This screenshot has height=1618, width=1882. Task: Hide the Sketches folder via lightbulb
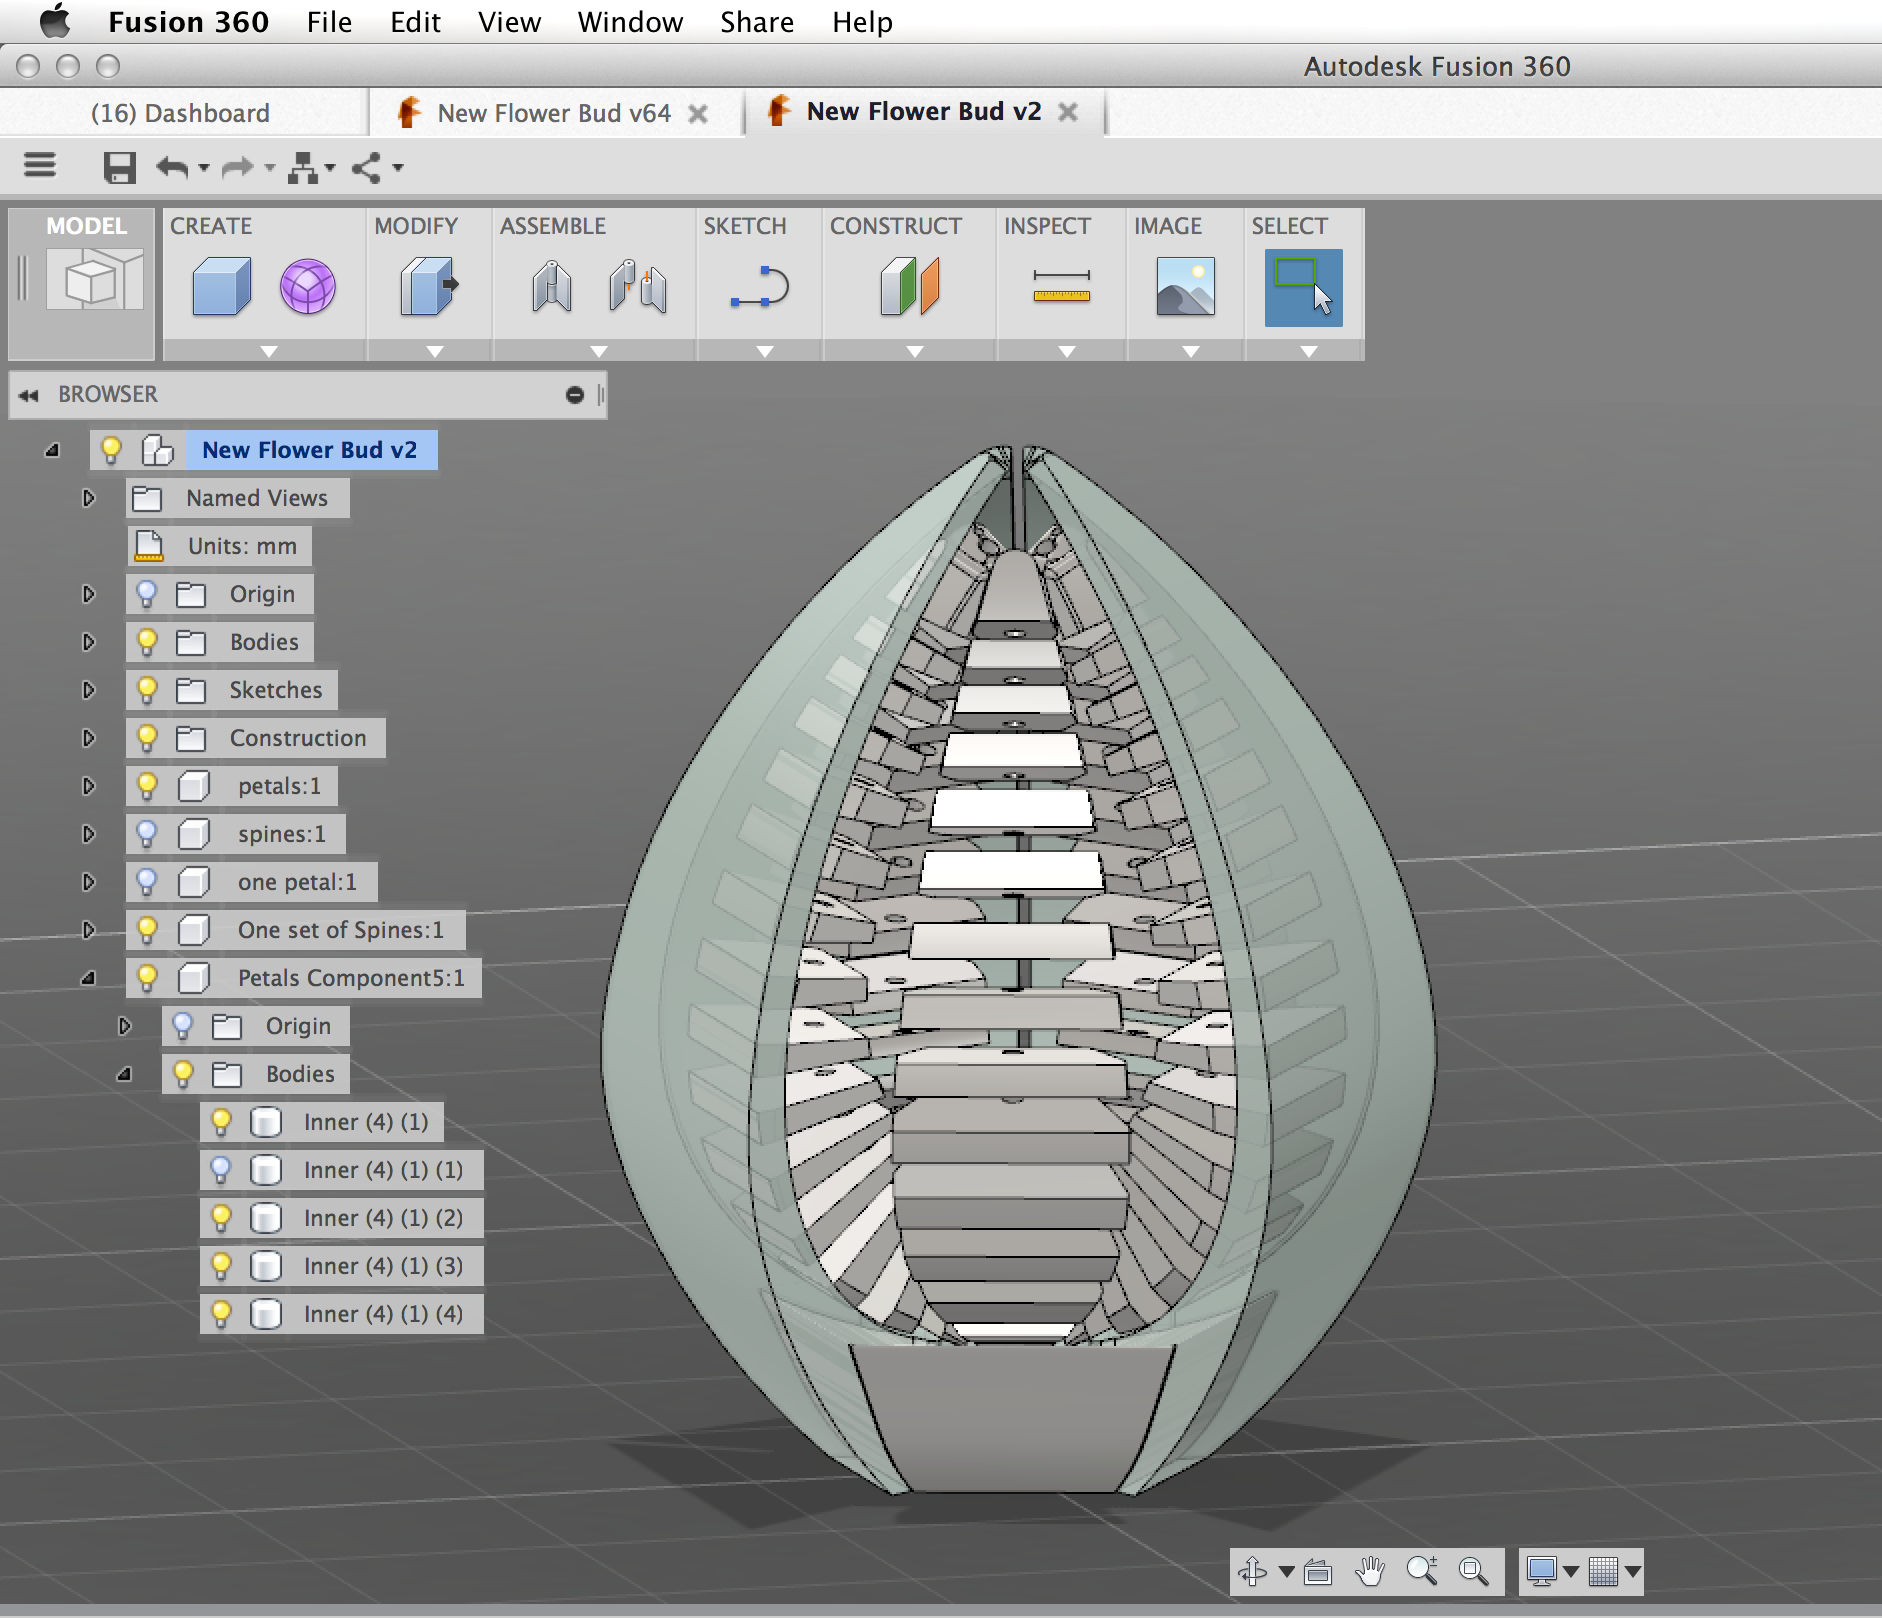(x=147, y=689)
